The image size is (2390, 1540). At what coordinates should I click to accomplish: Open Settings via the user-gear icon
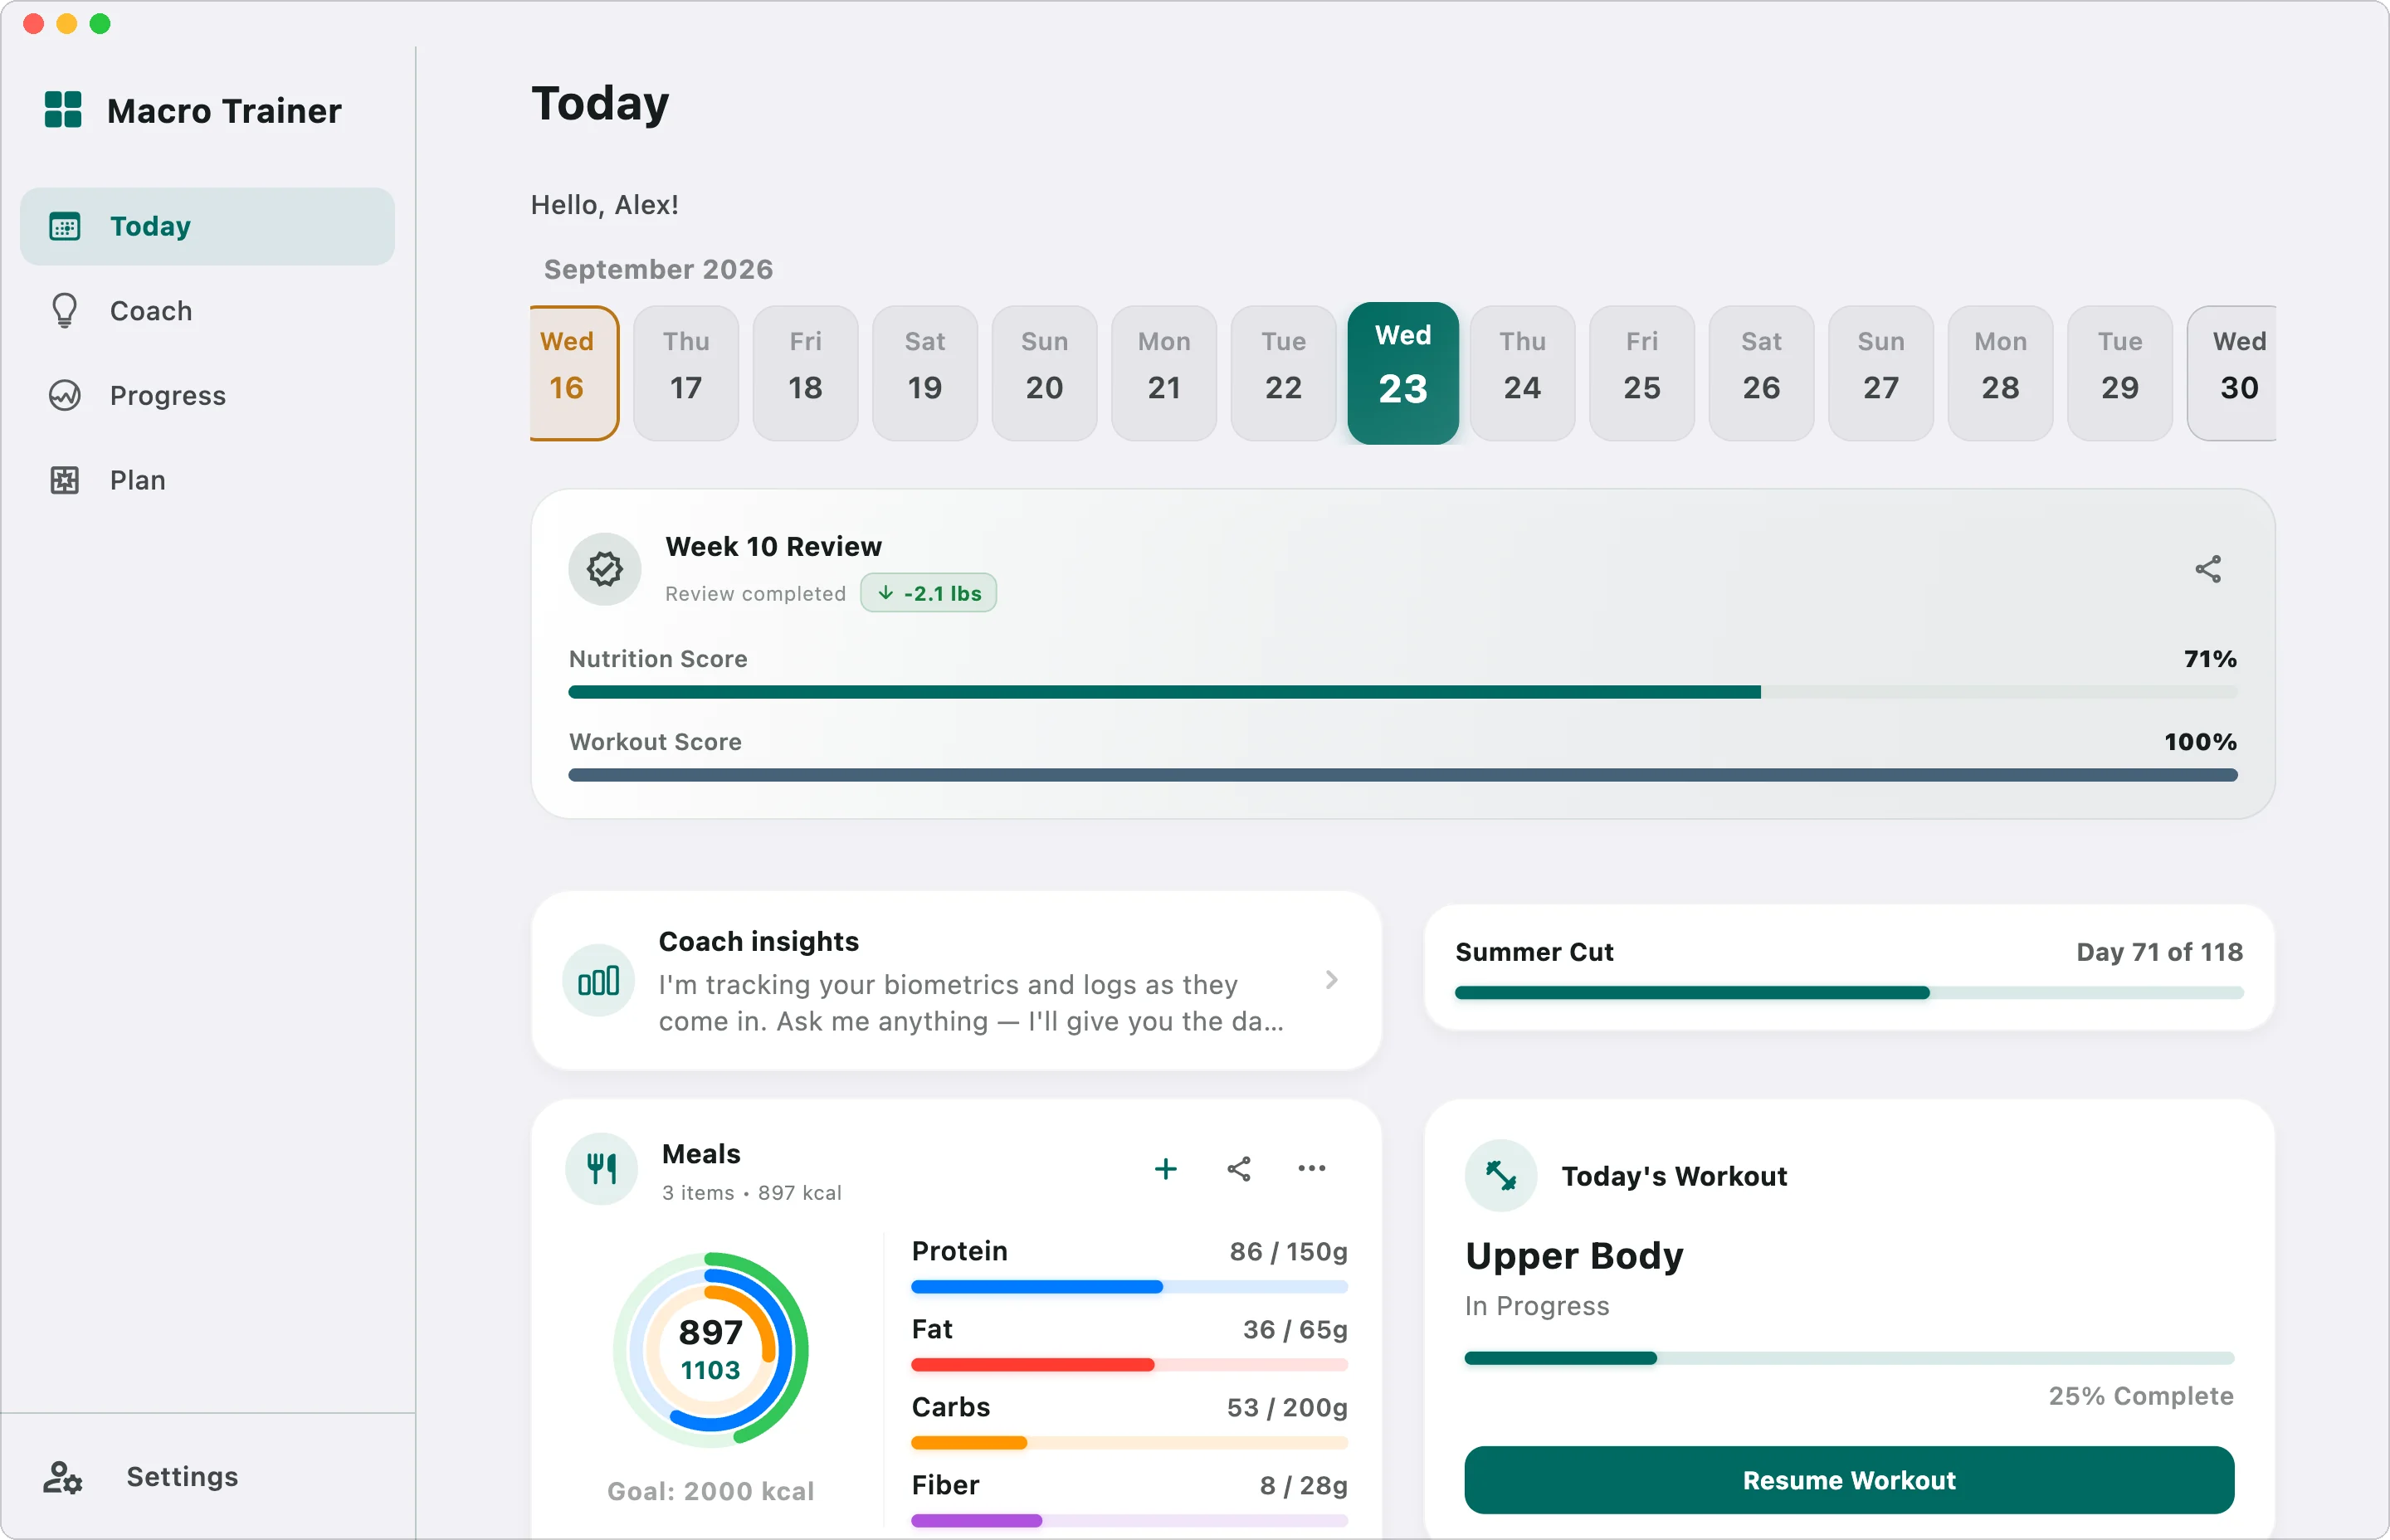coord(63,1477)
